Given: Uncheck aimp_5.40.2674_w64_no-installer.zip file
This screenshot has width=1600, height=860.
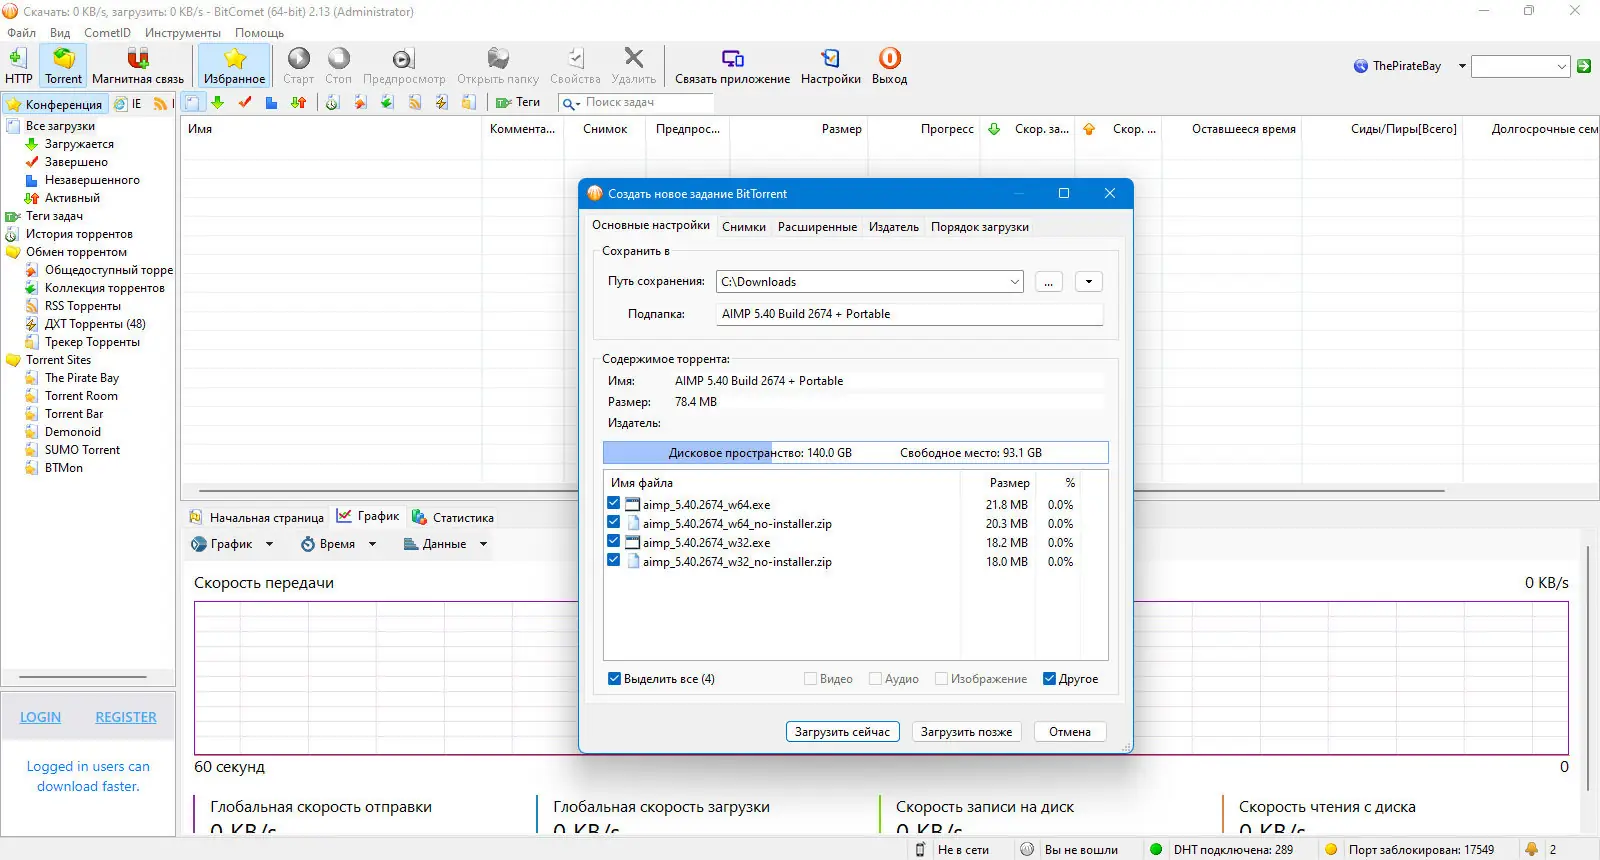Looking at the screenshot, I should (x=613, y=522).
